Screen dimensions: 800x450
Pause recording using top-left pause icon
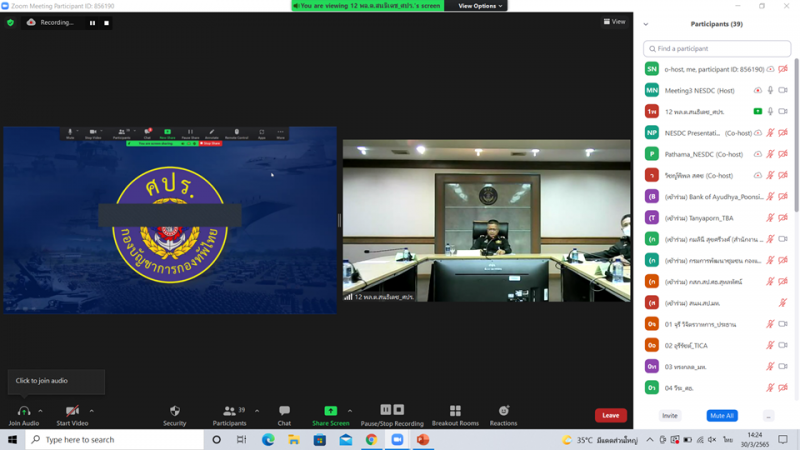point(92,23)
